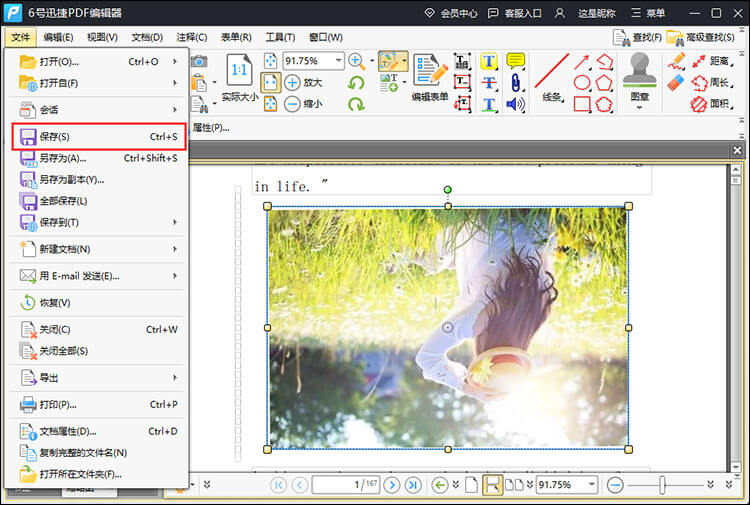Click the 会员中心 (member center) link
The height and width of the screenshot is (505, 750).
450,13
